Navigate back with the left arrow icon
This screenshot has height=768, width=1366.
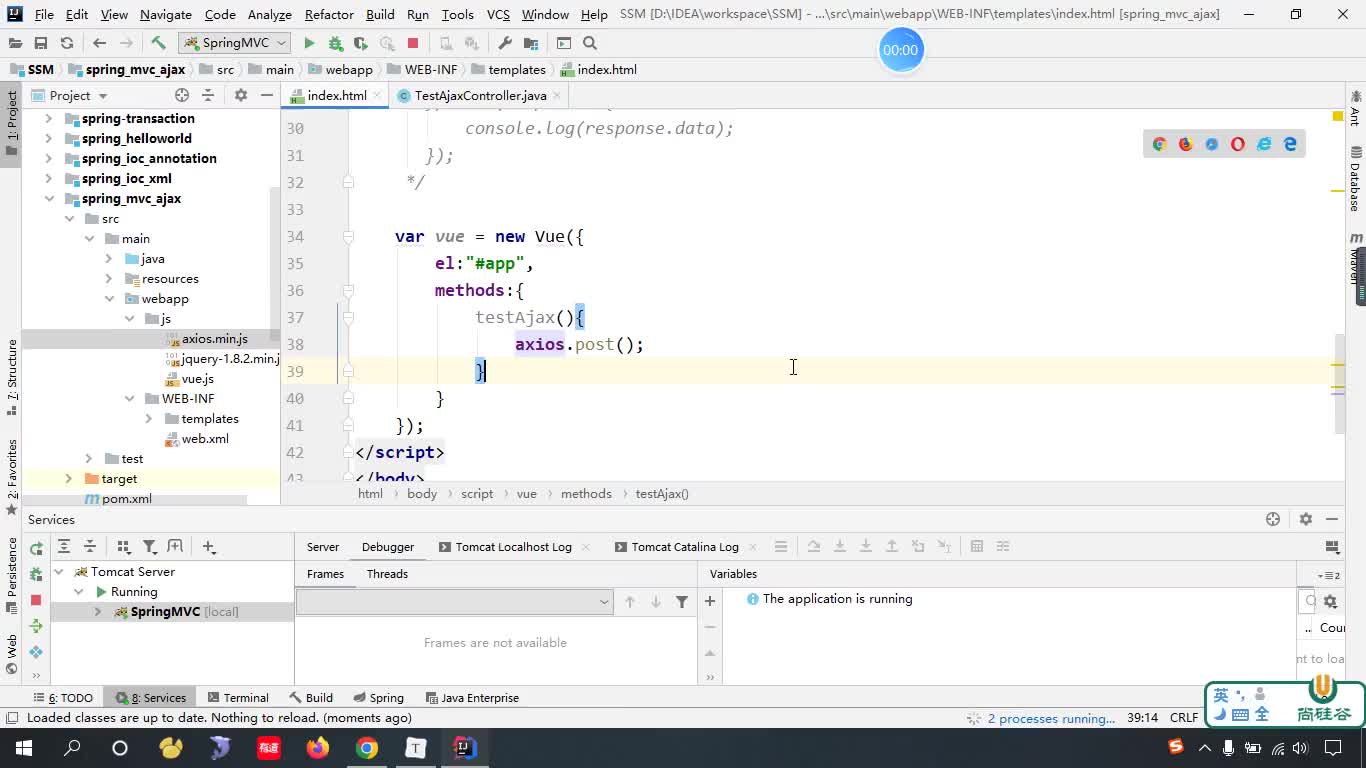tap(99, 43)
